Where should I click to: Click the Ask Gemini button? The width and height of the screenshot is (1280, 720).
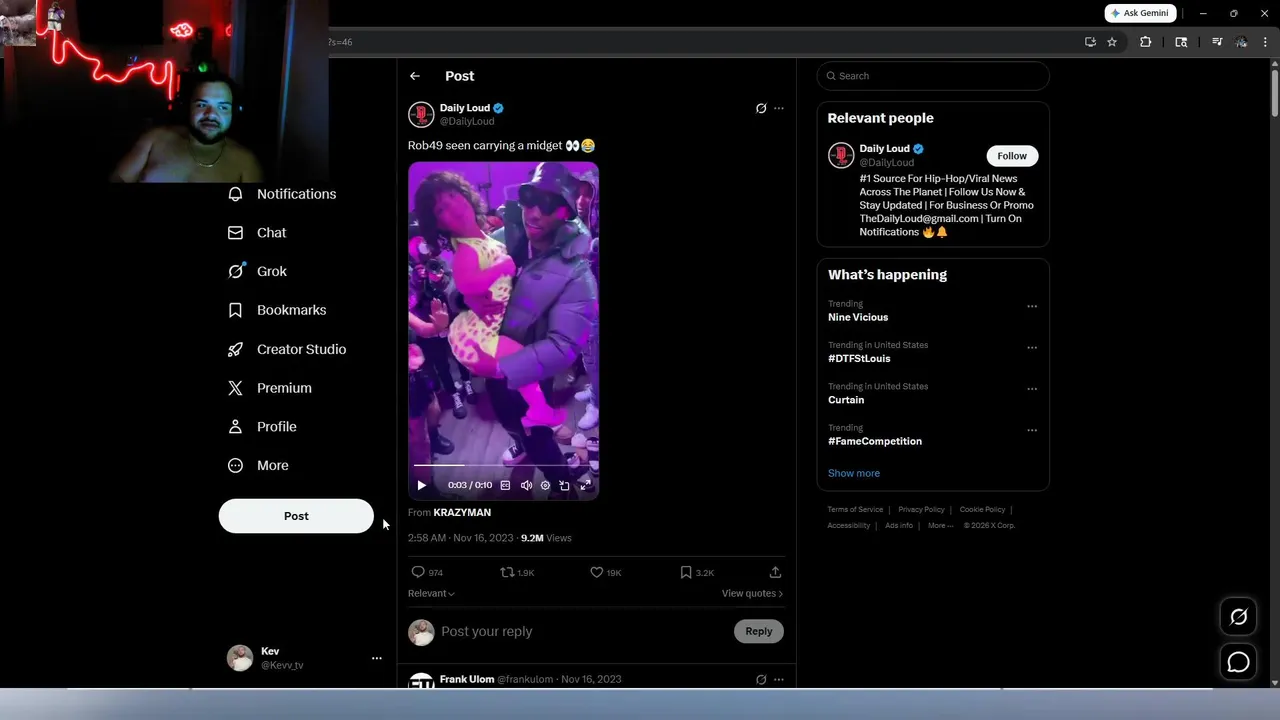click(x=1140, y=13)
